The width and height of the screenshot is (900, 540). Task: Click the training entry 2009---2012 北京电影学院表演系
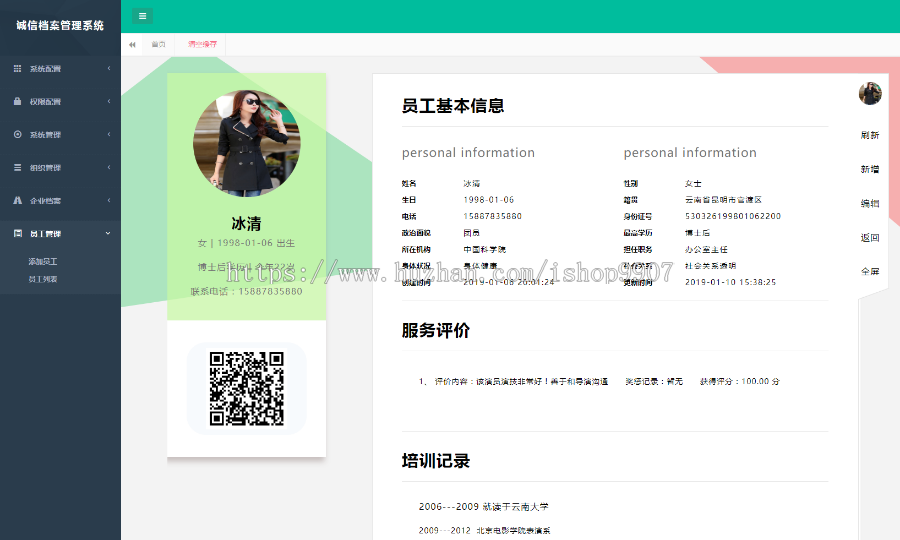pyautogui.click(x=484, y=530)
